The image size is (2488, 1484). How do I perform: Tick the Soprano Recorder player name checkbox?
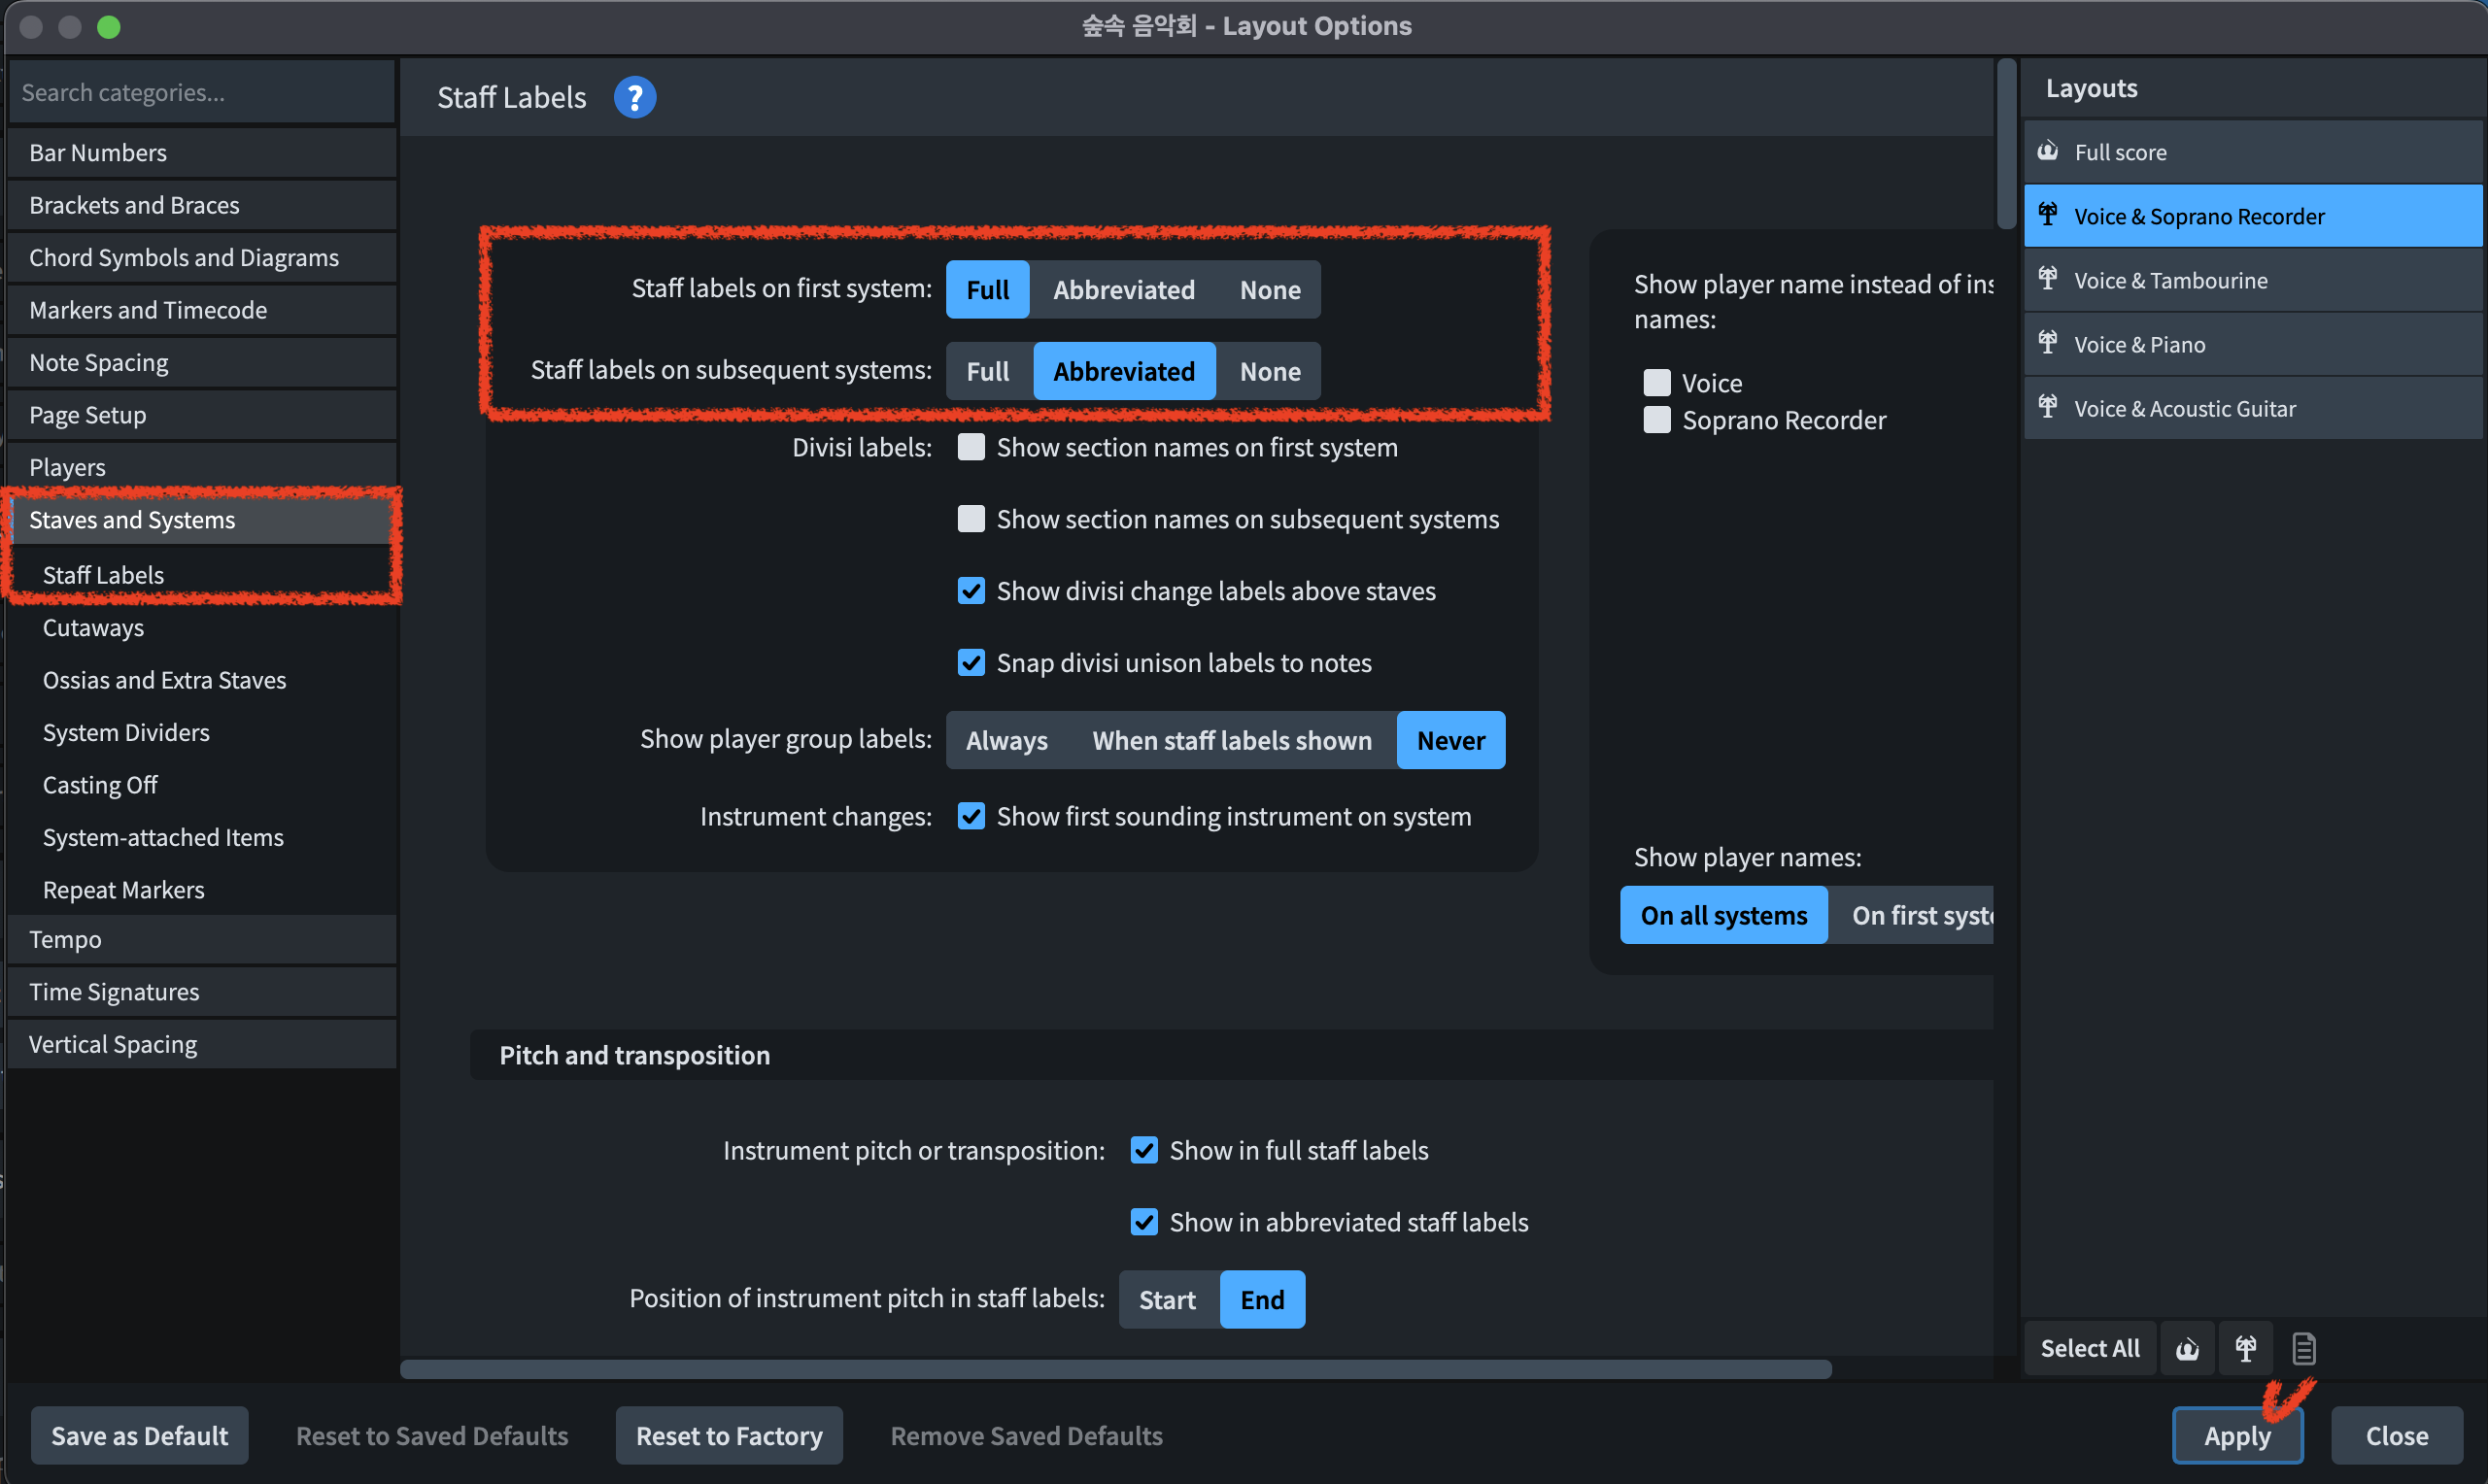point(1657,420)
